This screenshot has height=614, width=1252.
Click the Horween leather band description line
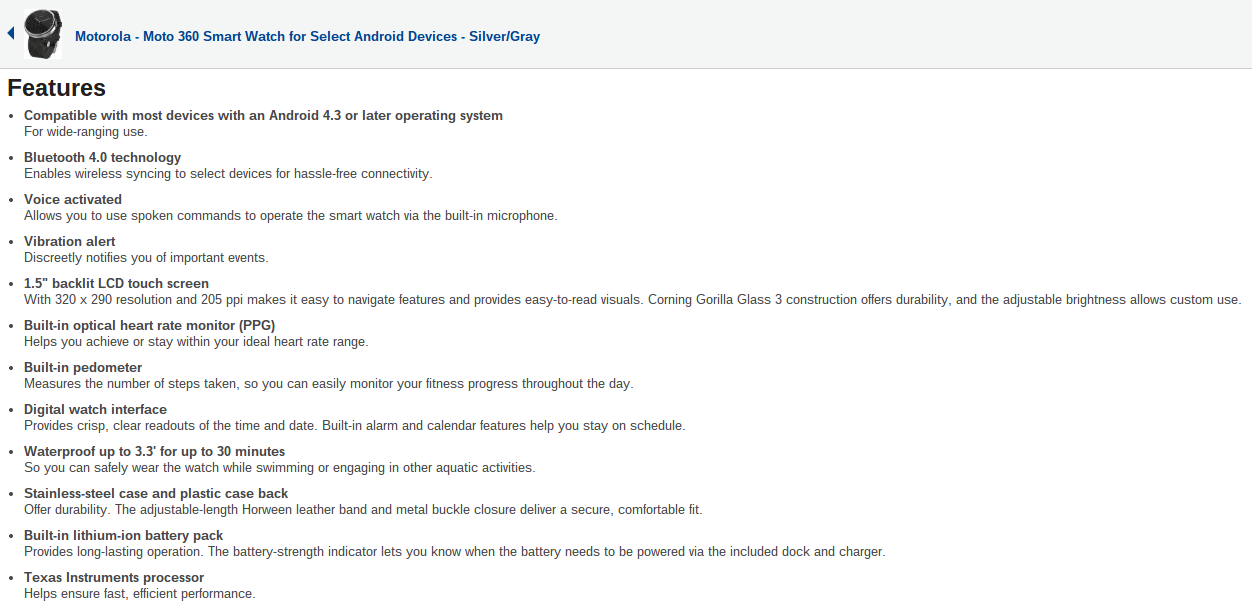point(363,509)
